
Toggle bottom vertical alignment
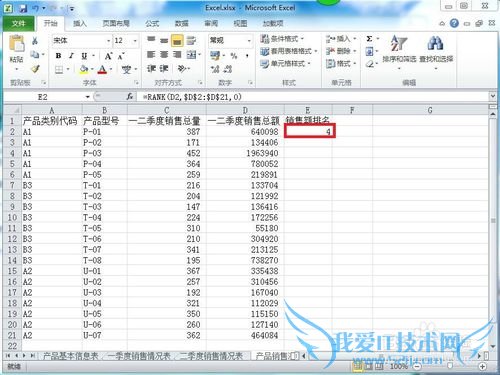[x=177, y=41]
